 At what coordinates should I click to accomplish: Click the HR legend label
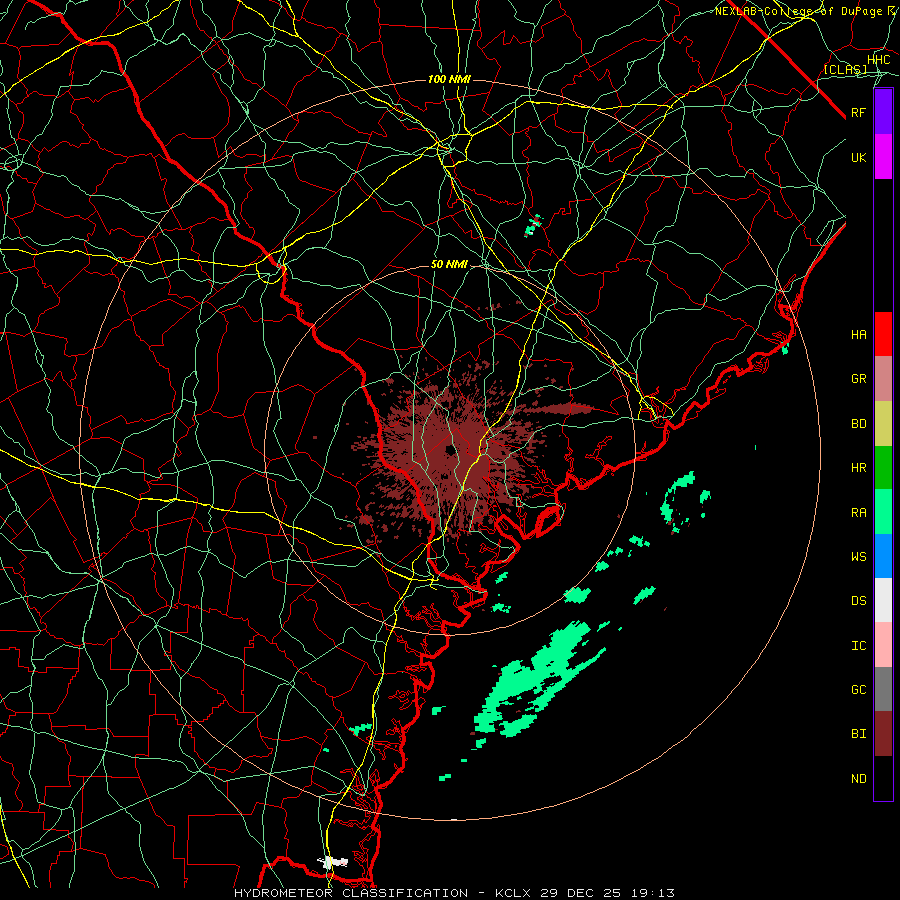point(859,468)
